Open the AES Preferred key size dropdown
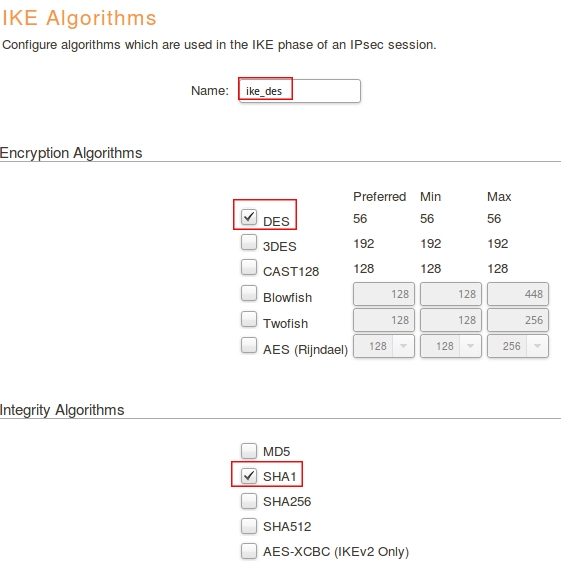This screenshot has height=566, width=561. click(x=384, y=346)
